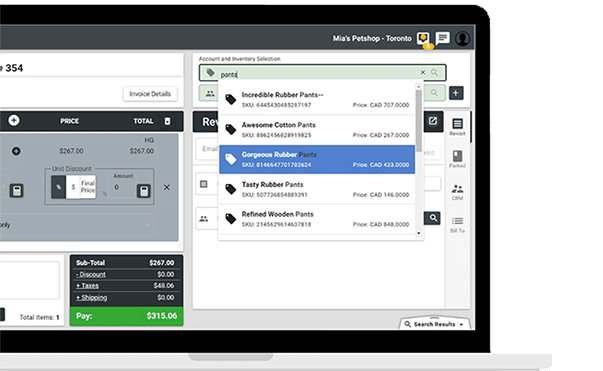Click the green Pay button
Viewport: 603px width, 371px height.
coord(127,316)
